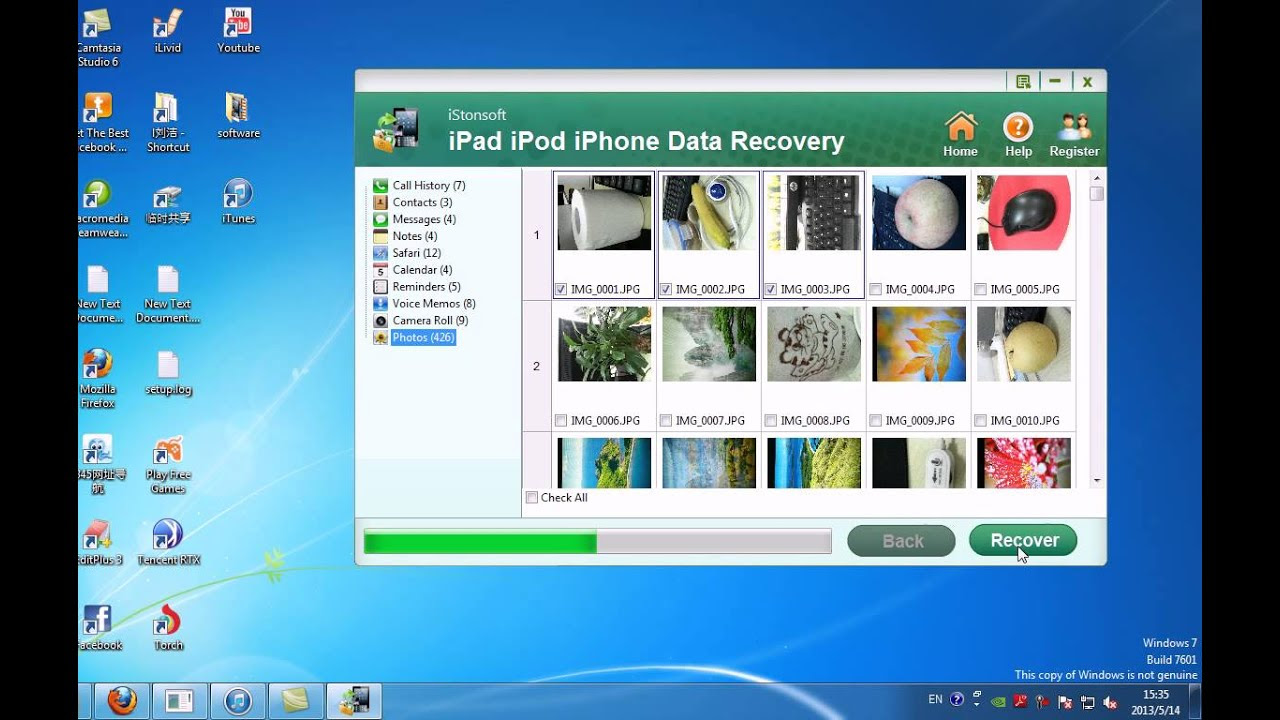Image resolution: width=1280 pixels, height=720 pixels.
Task: Select the Macromedia Dreamweaver desktop icon
Action: pos(101,208)
